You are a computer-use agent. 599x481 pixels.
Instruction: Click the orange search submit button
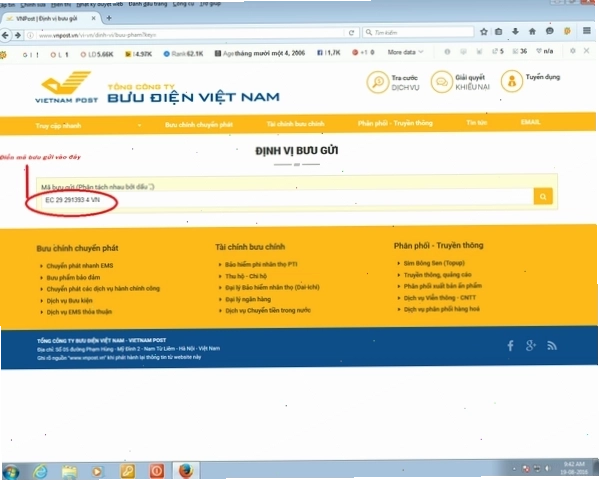(543, 196)
